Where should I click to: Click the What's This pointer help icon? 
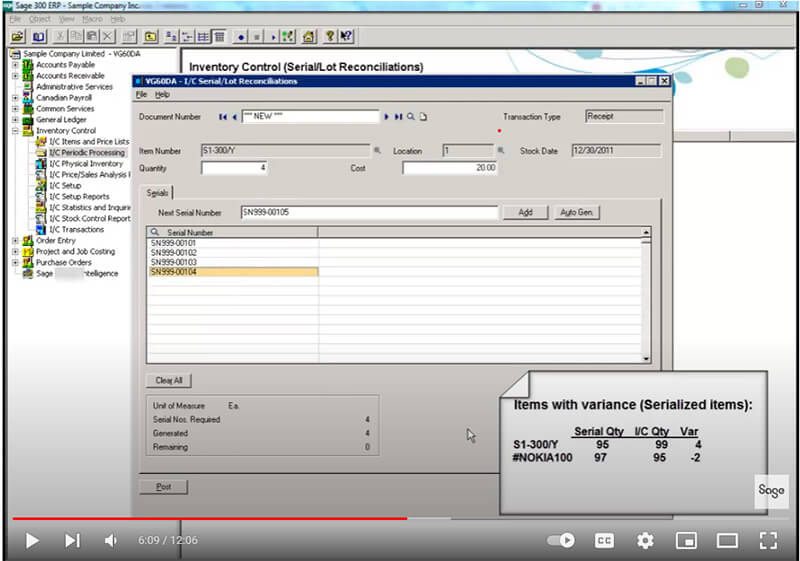pyautogui.click(x=346, y=37)
